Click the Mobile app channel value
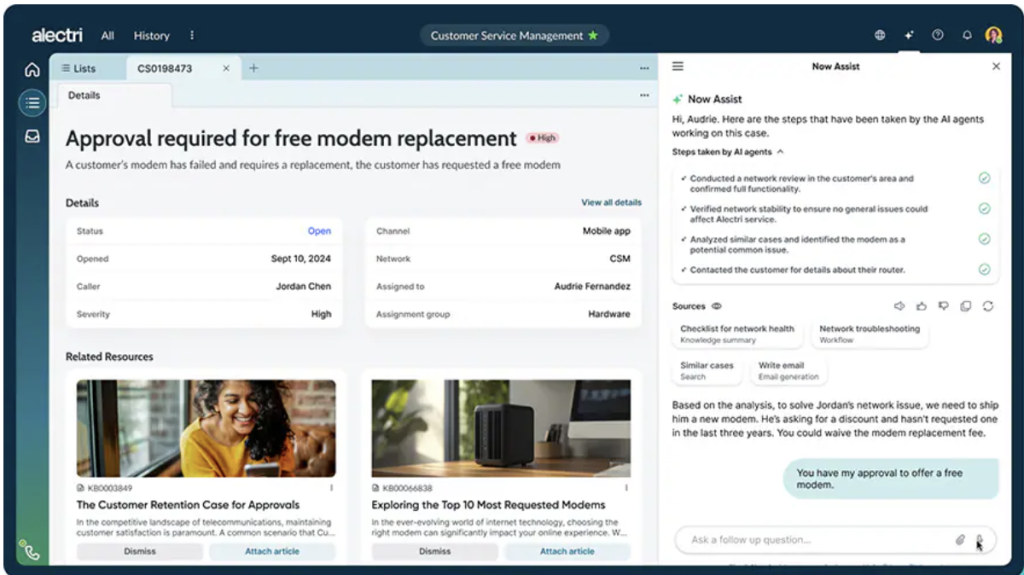The width and height of the screenshot is (1024, 575). click(606, 231)
